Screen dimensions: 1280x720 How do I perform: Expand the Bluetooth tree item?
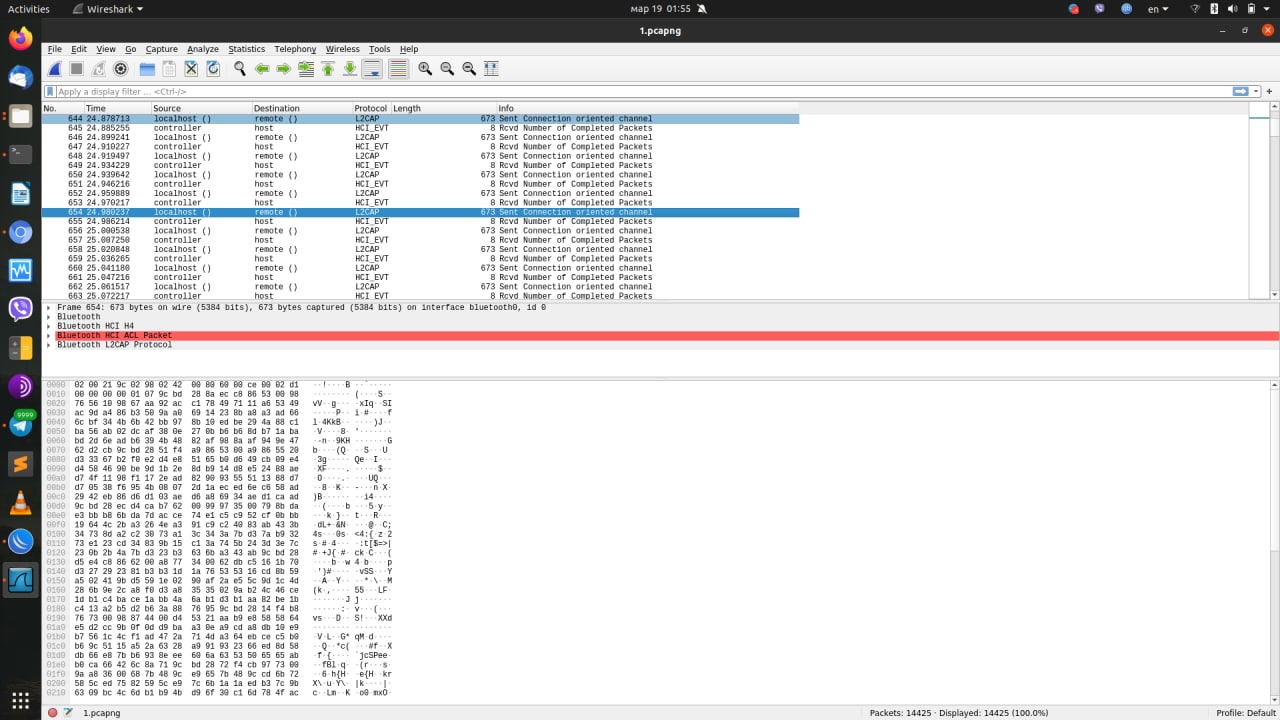click(49, 317)
